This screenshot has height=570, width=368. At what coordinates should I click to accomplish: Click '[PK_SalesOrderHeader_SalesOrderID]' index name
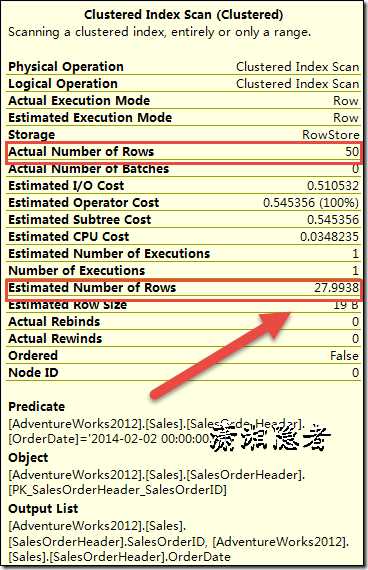pyautogui.click(x=117, y=490)
